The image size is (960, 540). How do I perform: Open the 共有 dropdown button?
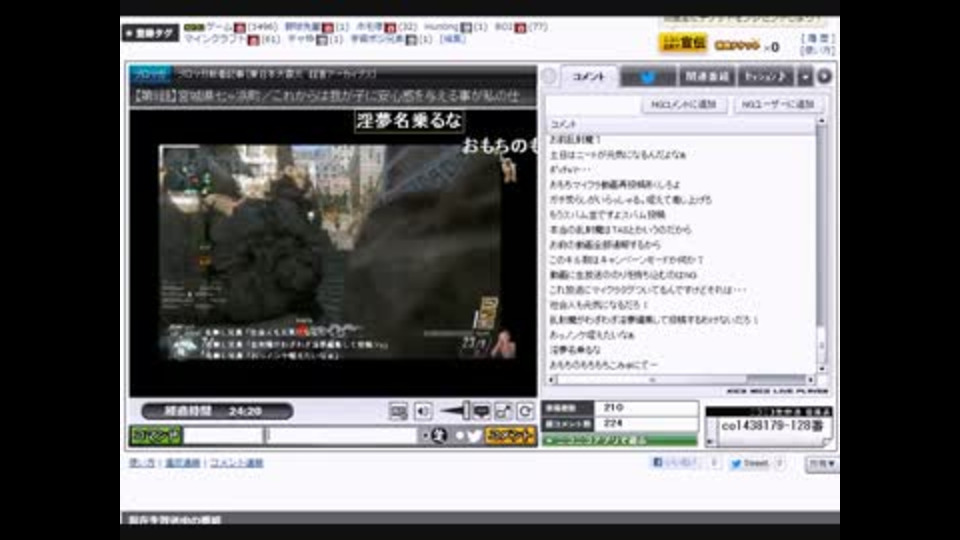[822, 464]
